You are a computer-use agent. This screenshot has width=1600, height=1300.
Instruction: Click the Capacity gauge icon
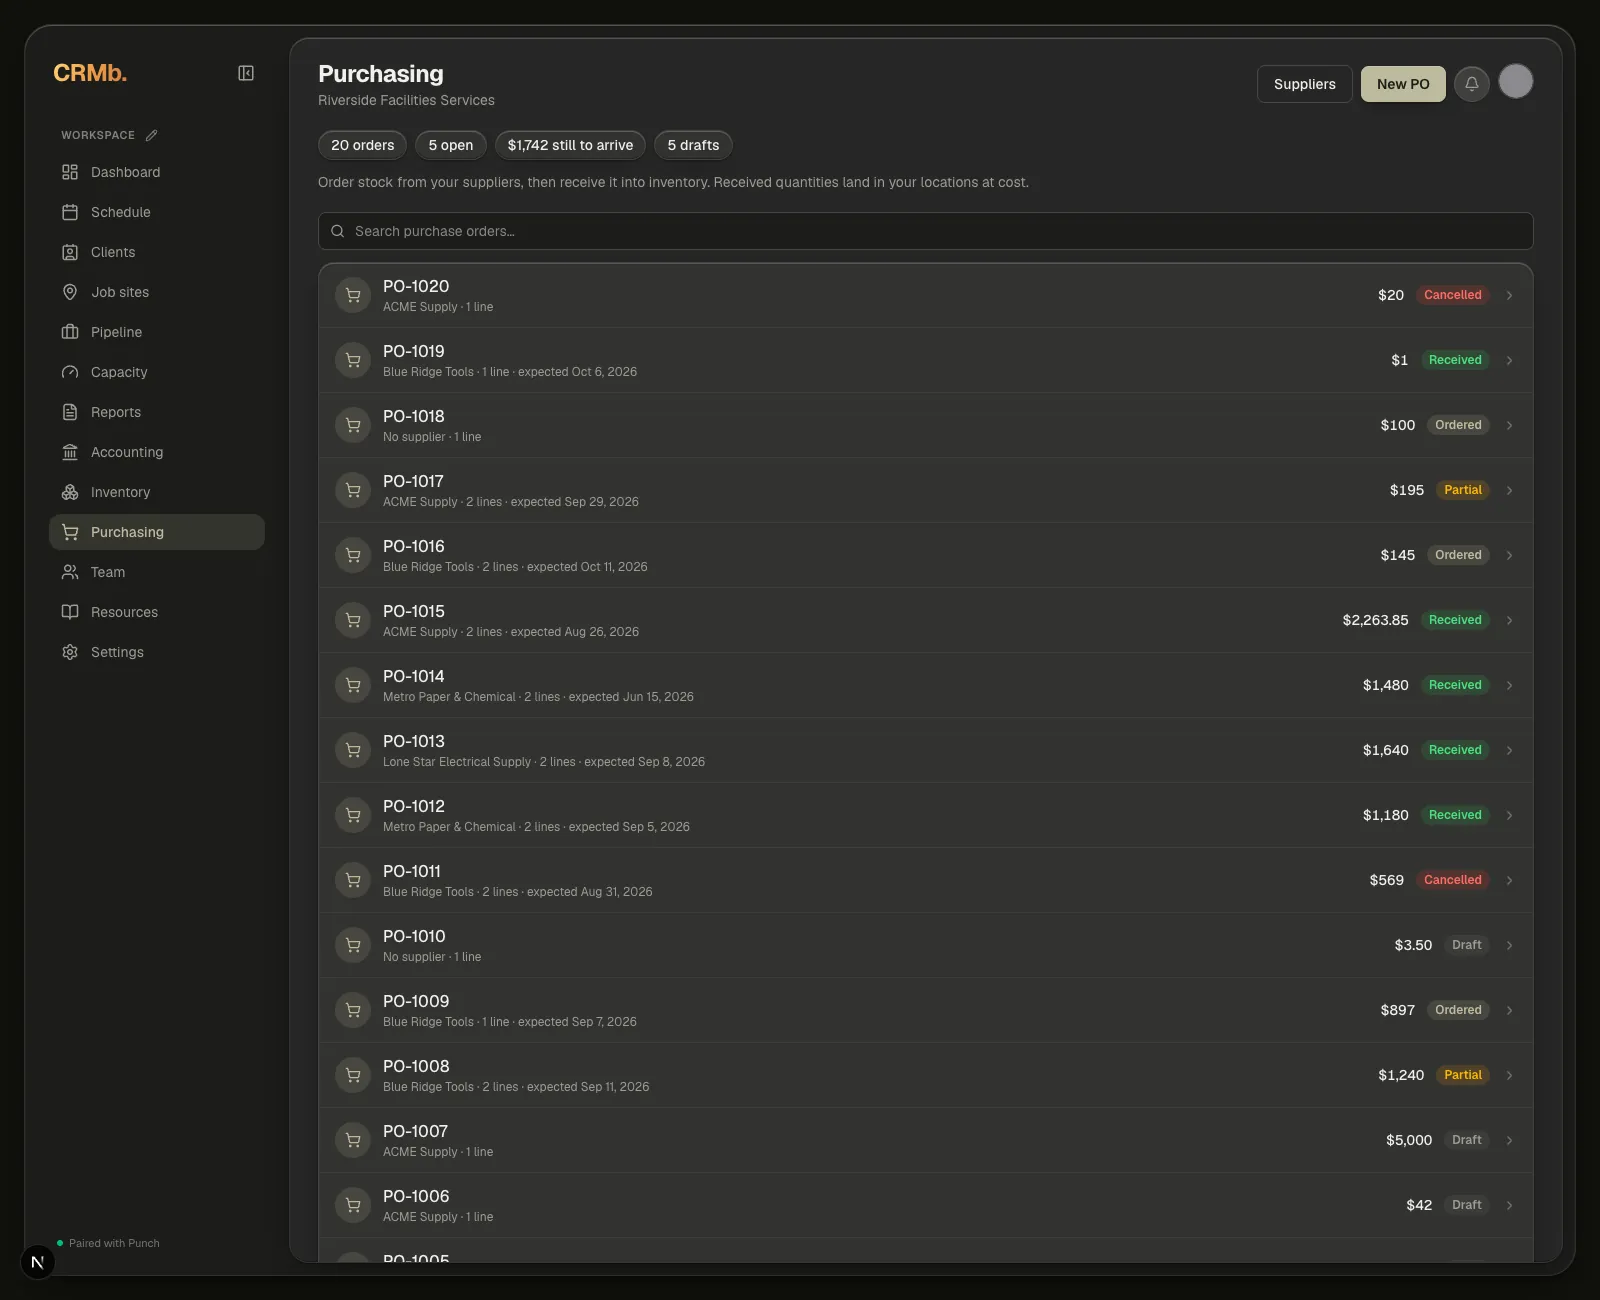coord(70,372)
